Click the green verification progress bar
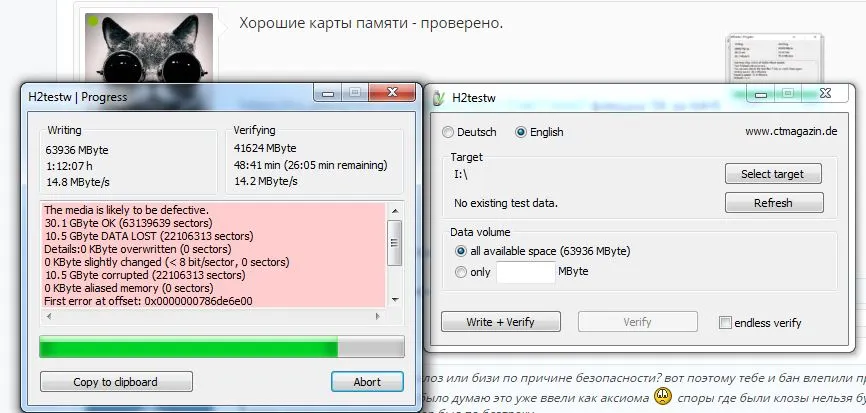Image resolution: width=866 pixels, height=413 pixels. (x=221, y=347)
